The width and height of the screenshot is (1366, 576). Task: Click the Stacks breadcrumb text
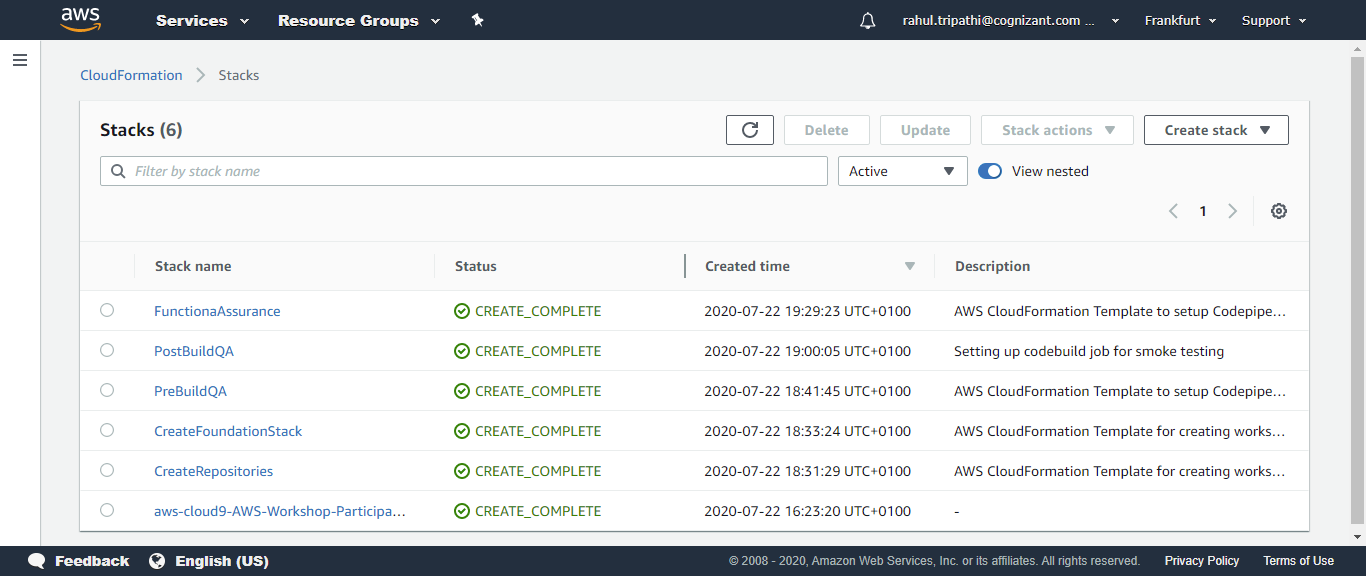pyautogui.click(x=239, y=75)
